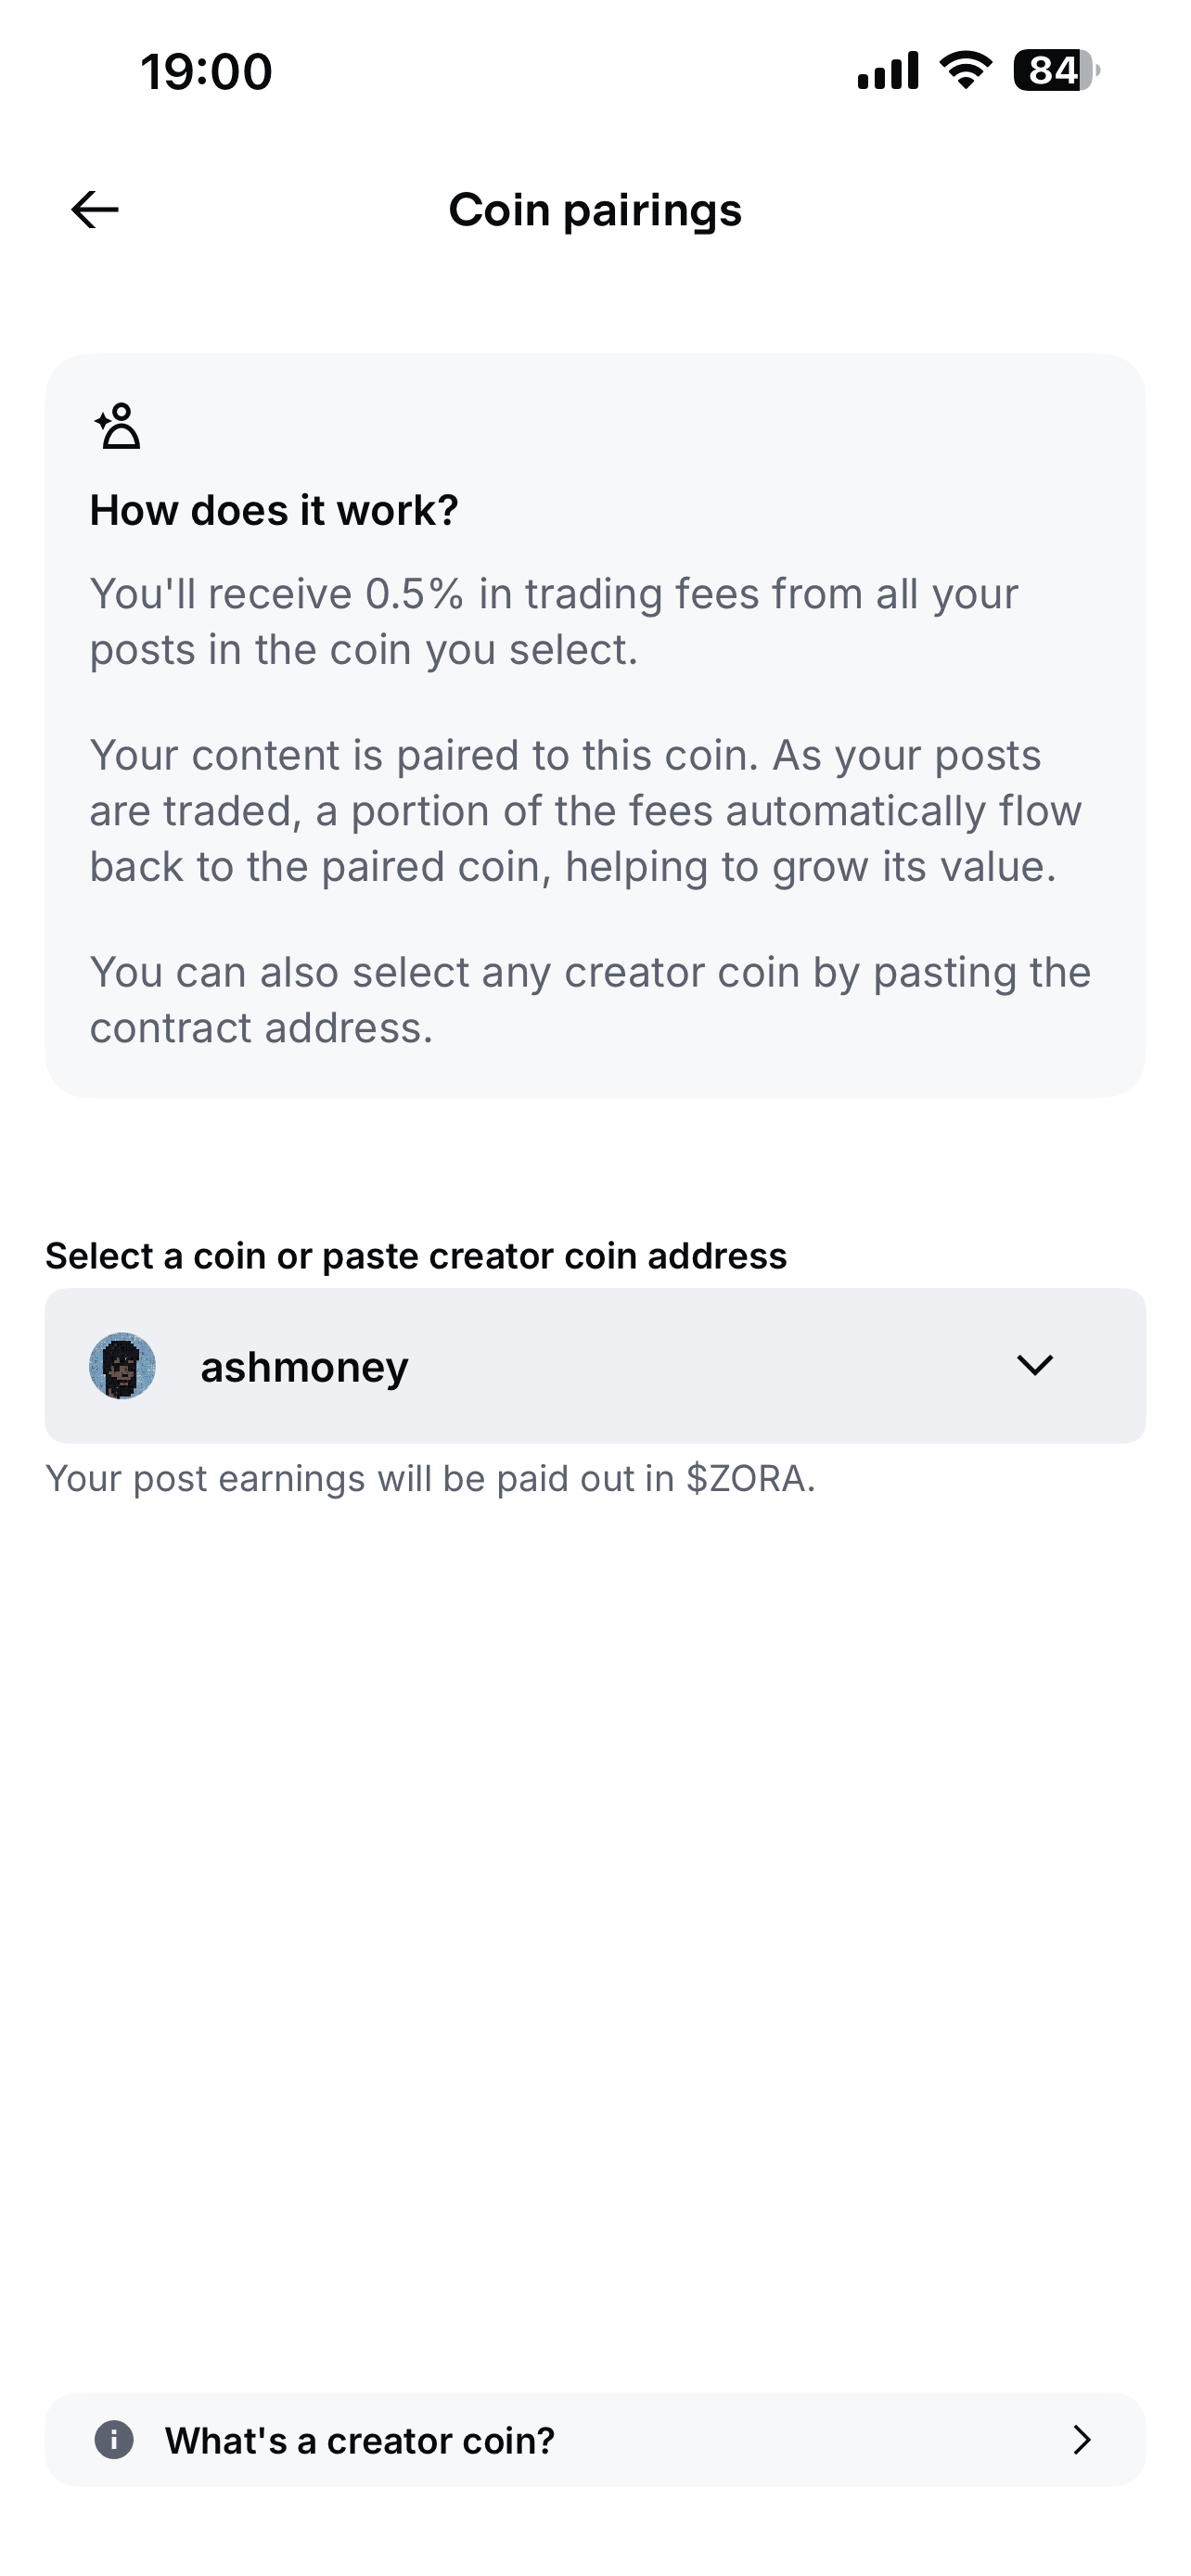Tap the "Your content is paired" paragraph

tap(585, 811)
